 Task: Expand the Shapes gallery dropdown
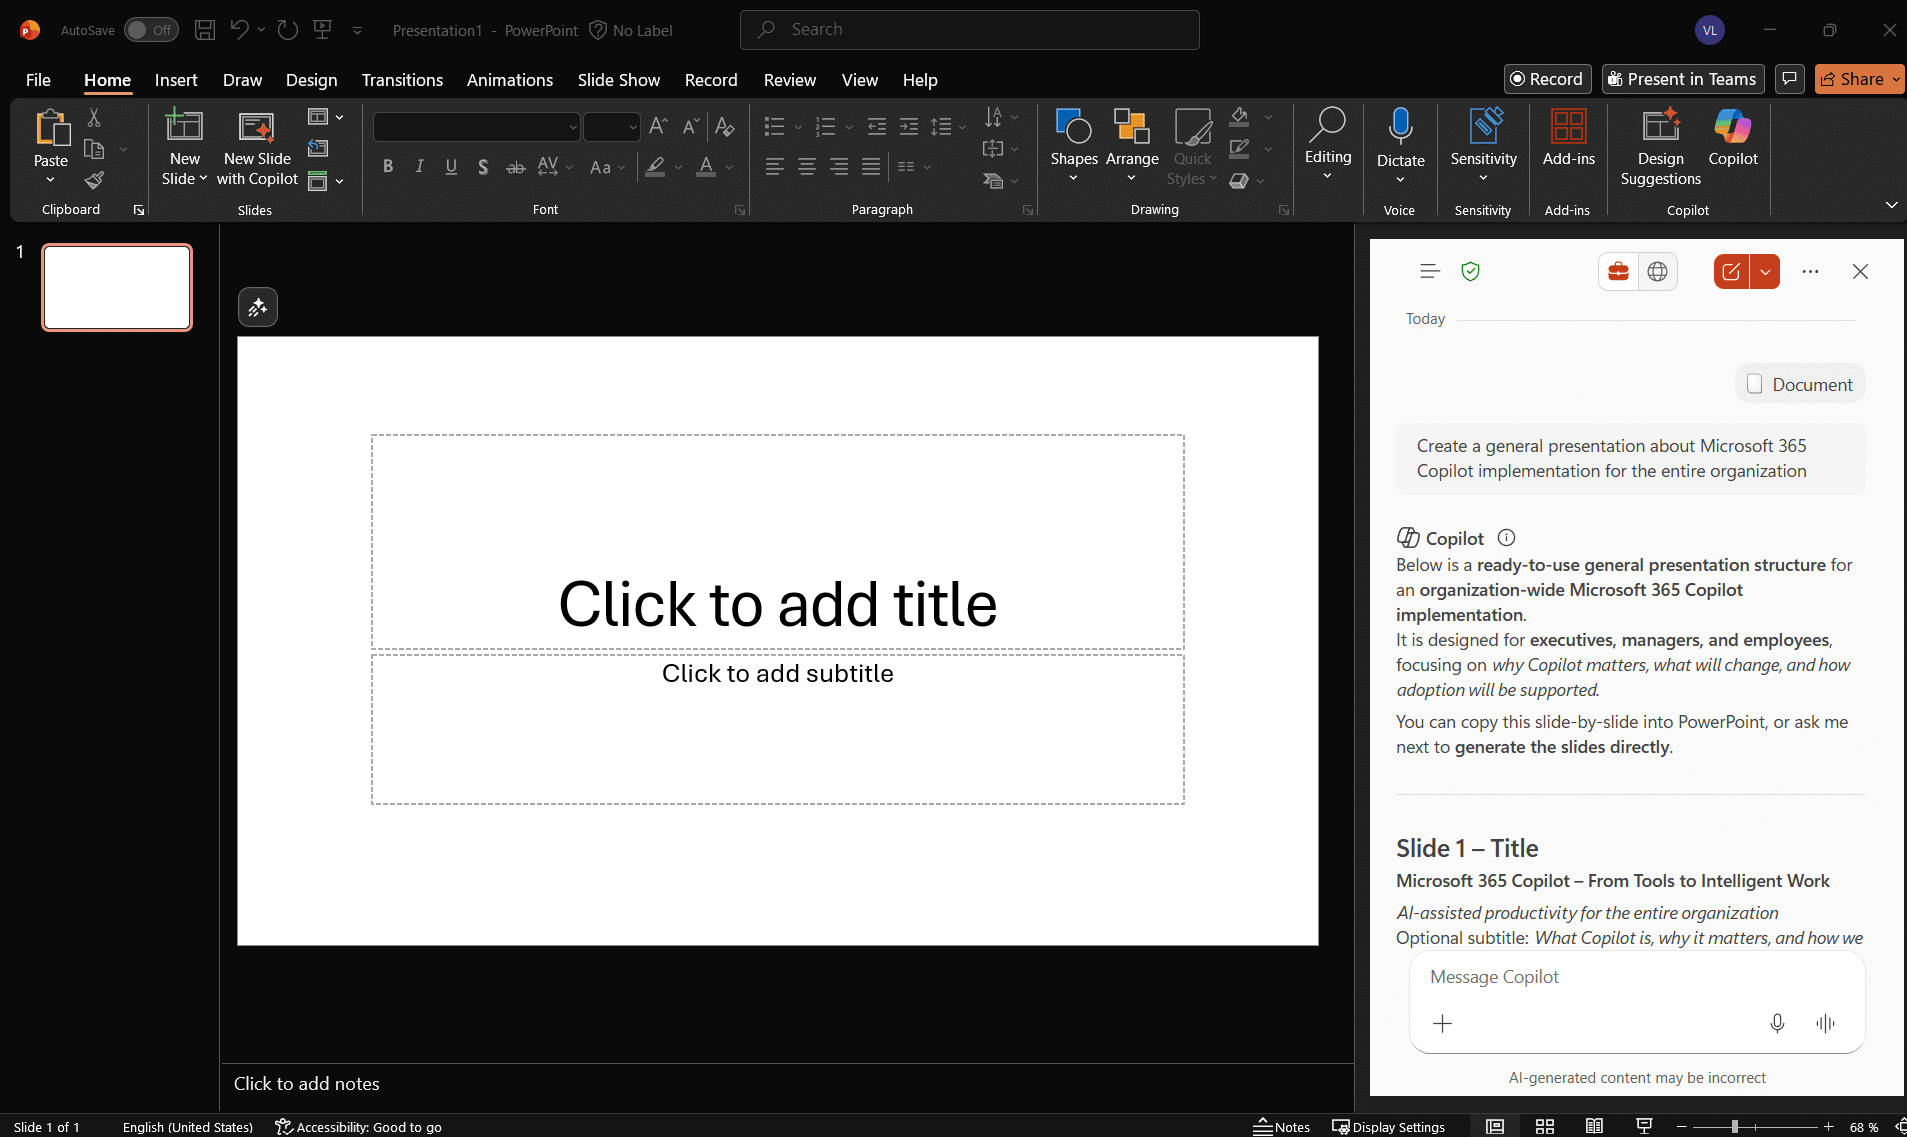click(x=1074, y=178)
